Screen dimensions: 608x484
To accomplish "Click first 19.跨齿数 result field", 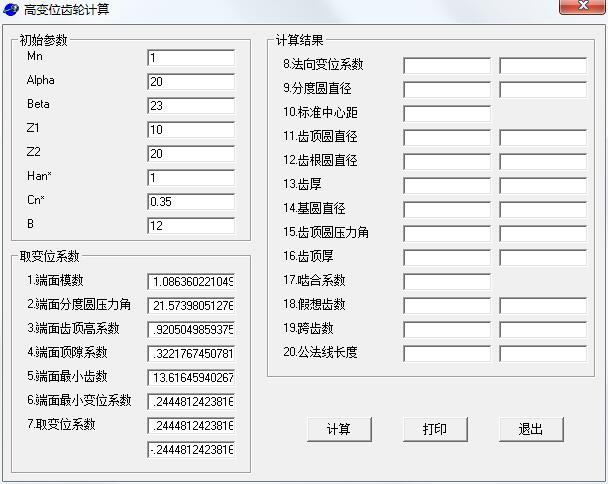I will (x=447, y=330).
